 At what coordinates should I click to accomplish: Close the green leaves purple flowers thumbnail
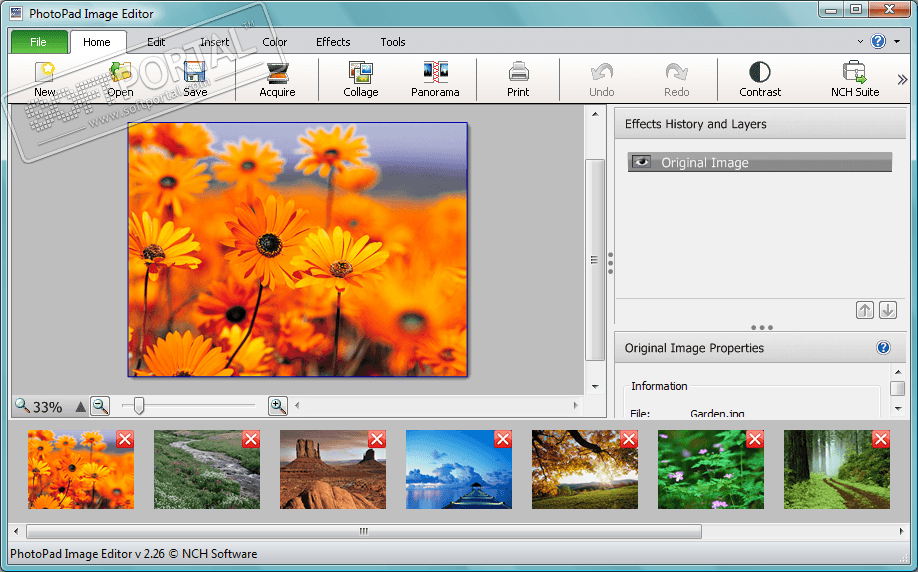(755, 439)
